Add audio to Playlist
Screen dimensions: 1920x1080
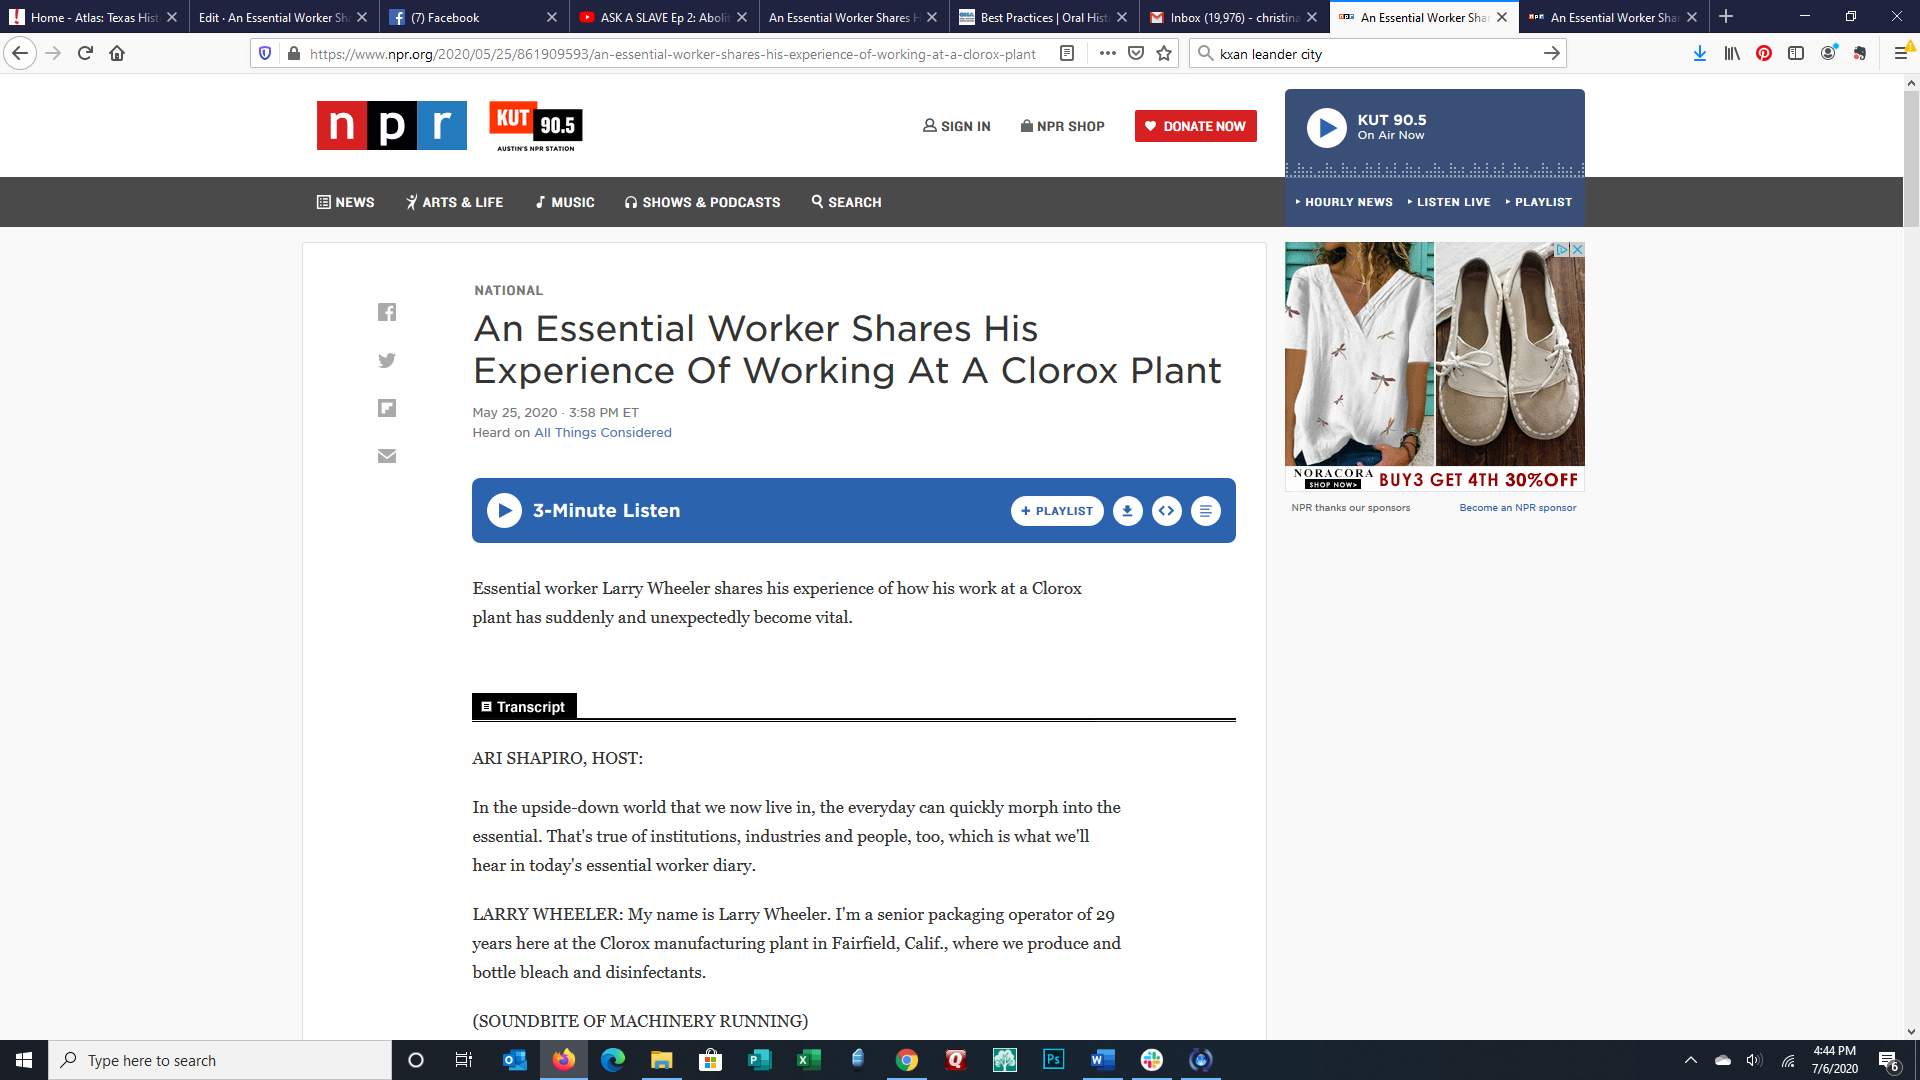[1057, 511]
